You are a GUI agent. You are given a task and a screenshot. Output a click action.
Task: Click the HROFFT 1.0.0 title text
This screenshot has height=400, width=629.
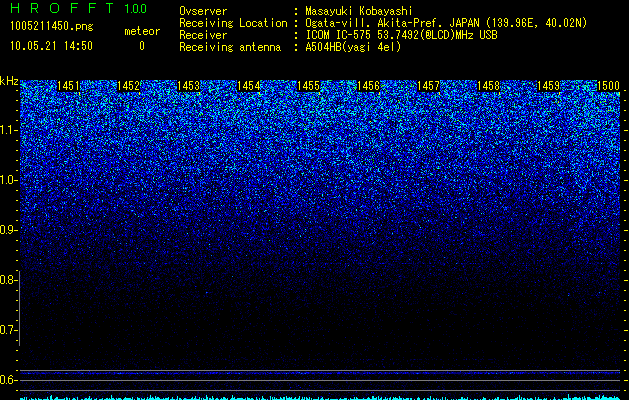click(78, 8)
